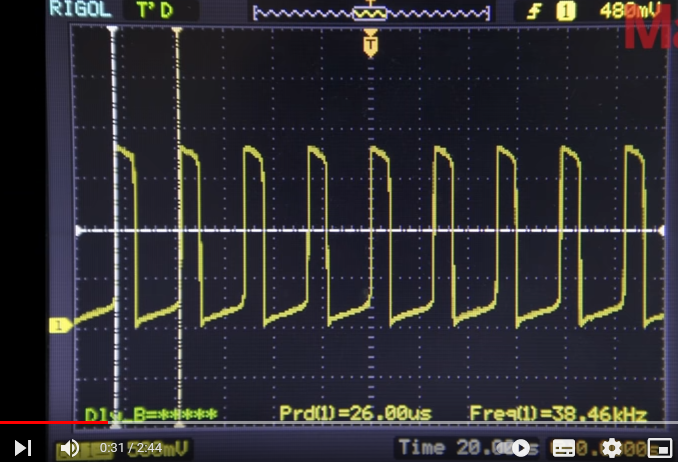Image resolution: width=678 pixels, height=462 pixels.
Task: Click the rising edge trigger icon
Action: tap(534, 11)
